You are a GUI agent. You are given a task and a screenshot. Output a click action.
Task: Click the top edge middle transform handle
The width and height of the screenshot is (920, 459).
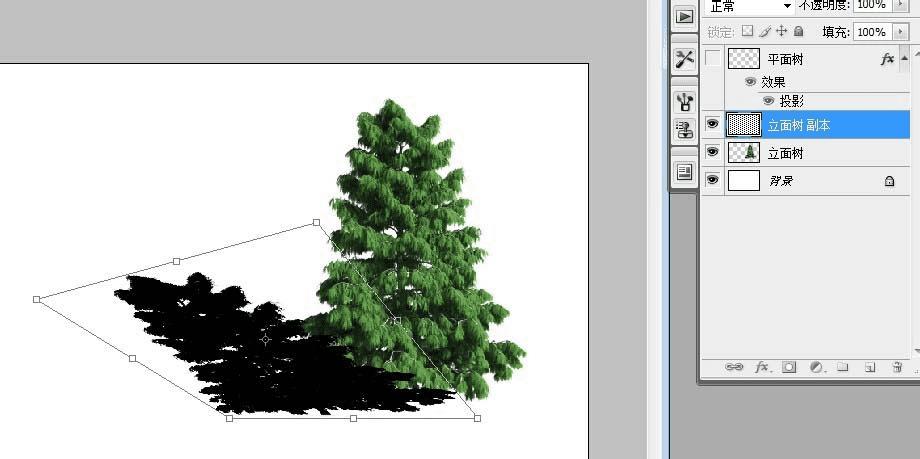(x=177, y=261)
